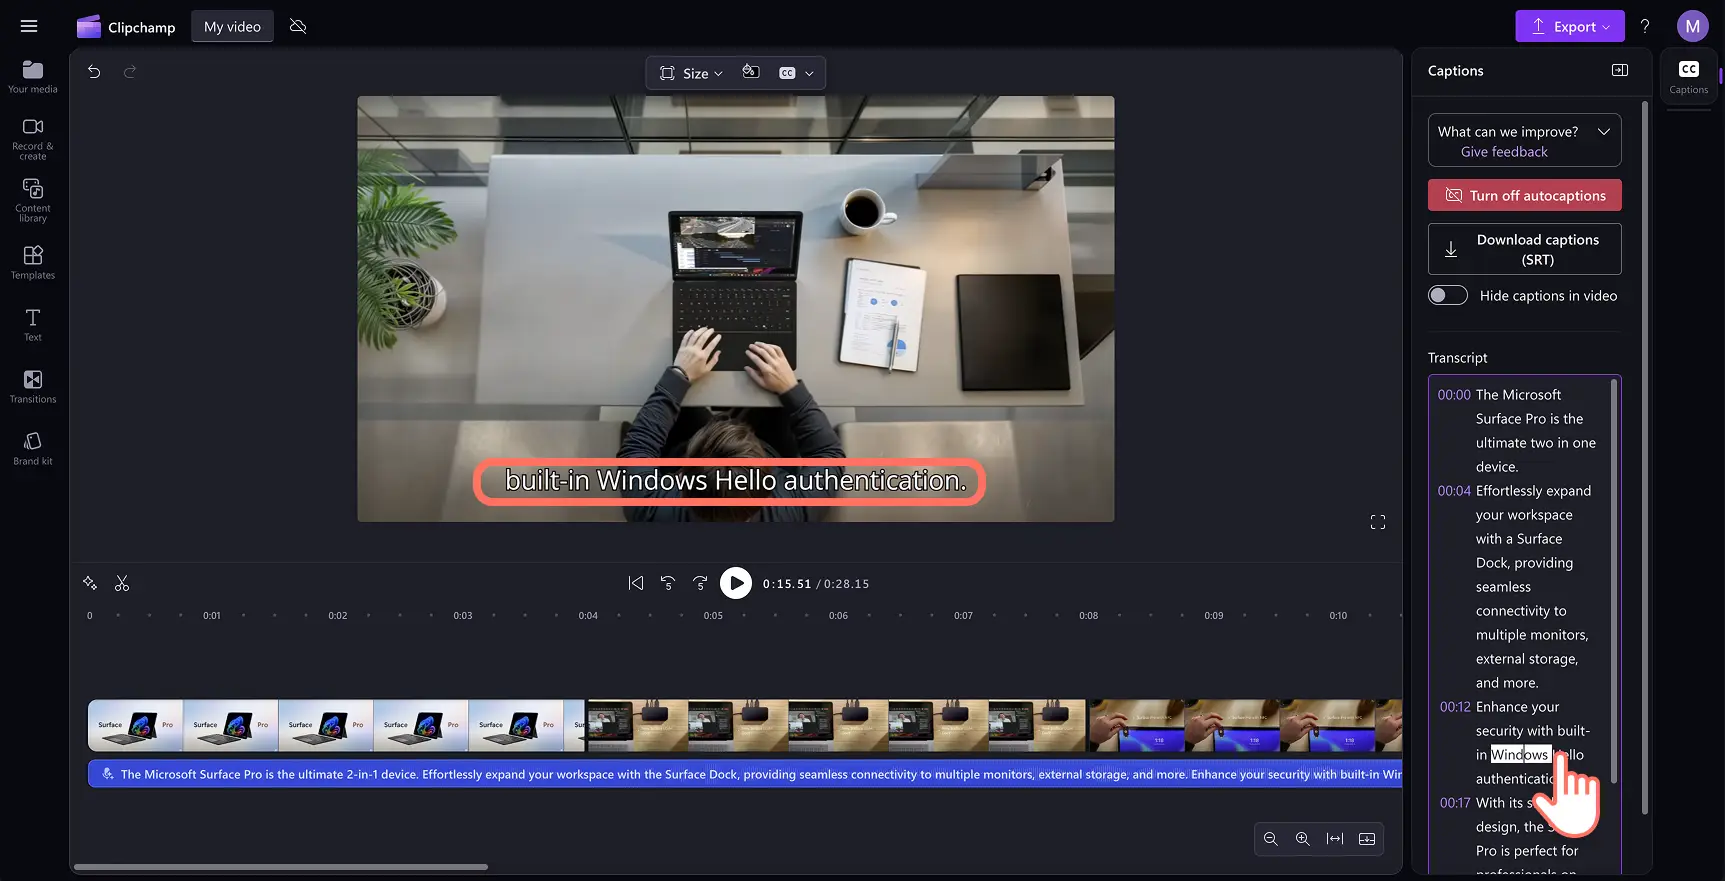Click the redo arrow
This screenshot has width=1725, height=881.
click(x=129, y=71)
